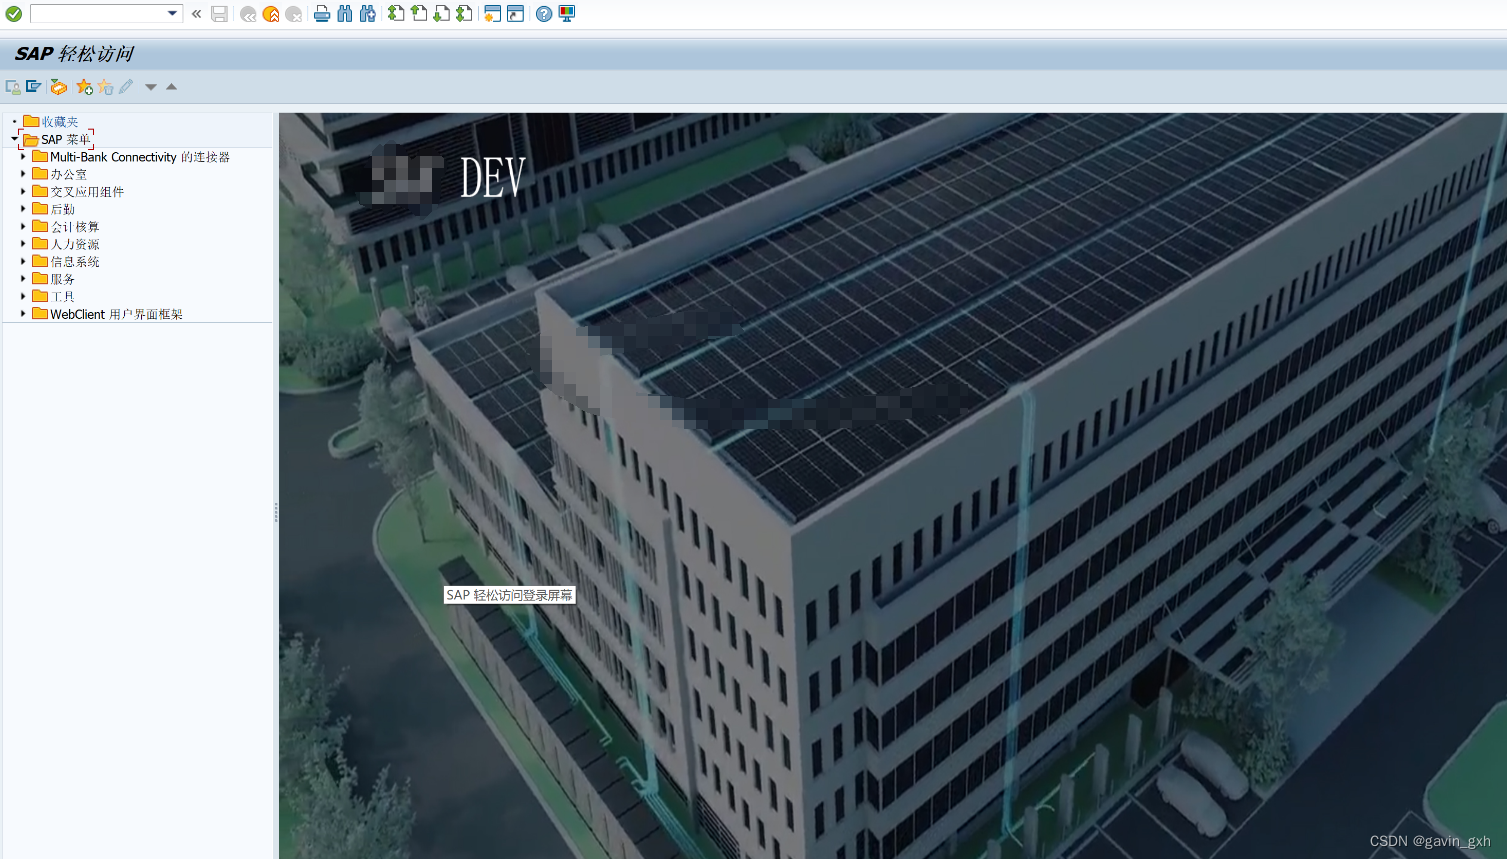Expand the 信息系统 folder node
Viewport: 1507px width, 859px height.
click(x=23, y=261)
